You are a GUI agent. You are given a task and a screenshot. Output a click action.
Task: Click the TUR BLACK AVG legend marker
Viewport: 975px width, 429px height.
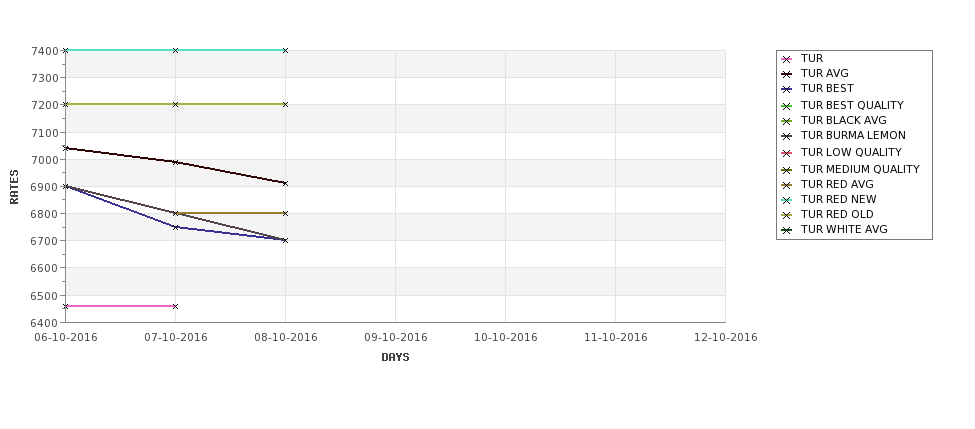pos(787,121)
